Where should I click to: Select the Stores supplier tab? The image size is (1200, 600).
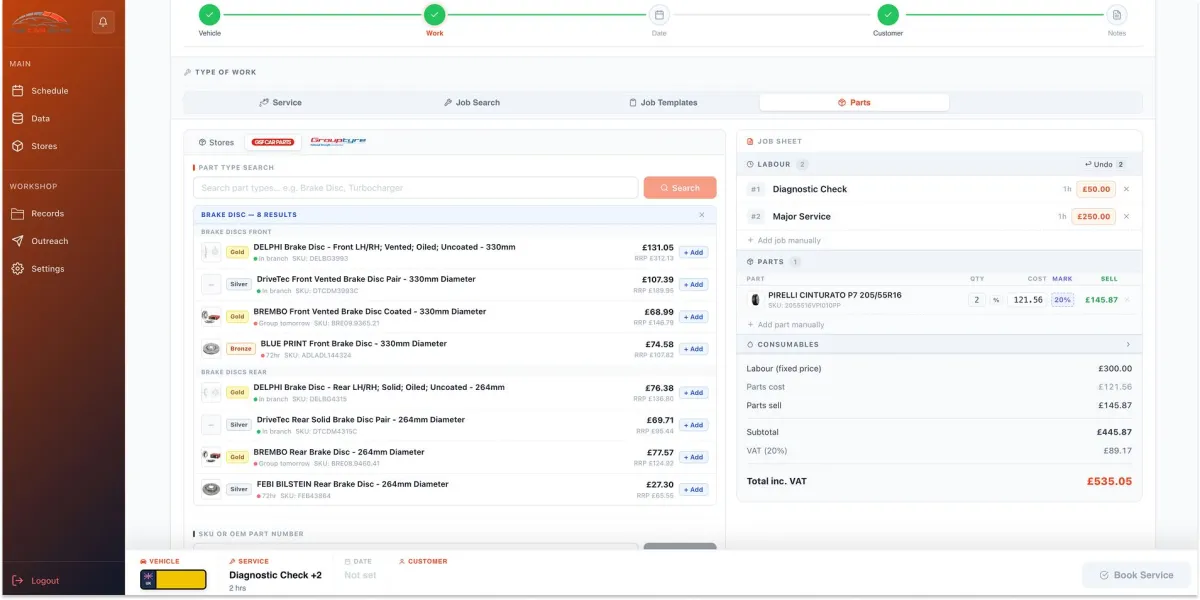coord(215,143)
